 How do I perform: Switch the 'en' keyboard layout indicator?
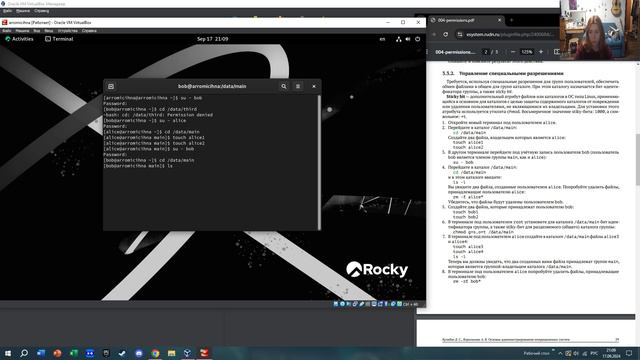382,39
